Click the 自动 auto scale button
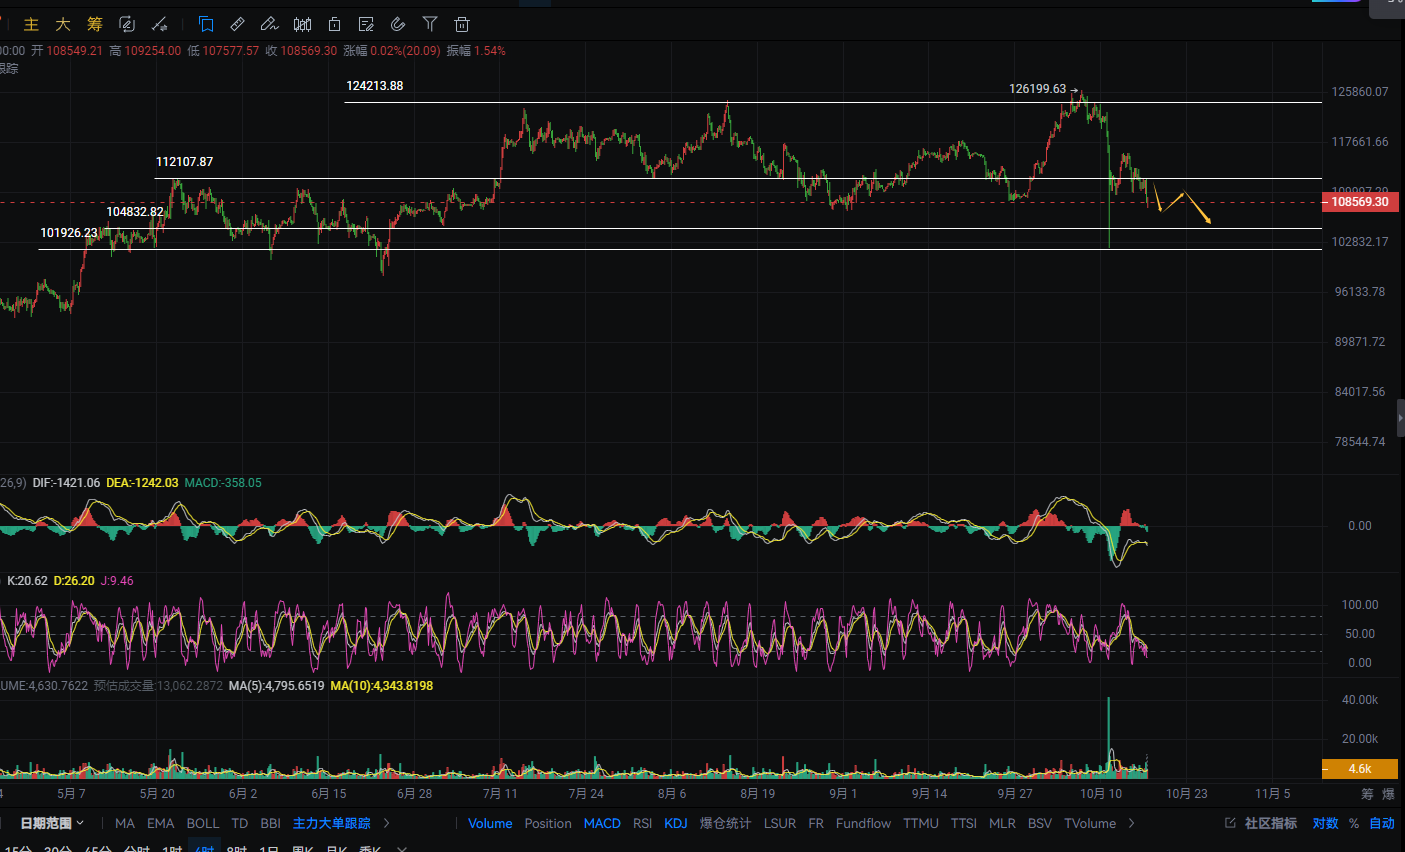This screenshot has height=852, width=1405. click(1381, 823)
